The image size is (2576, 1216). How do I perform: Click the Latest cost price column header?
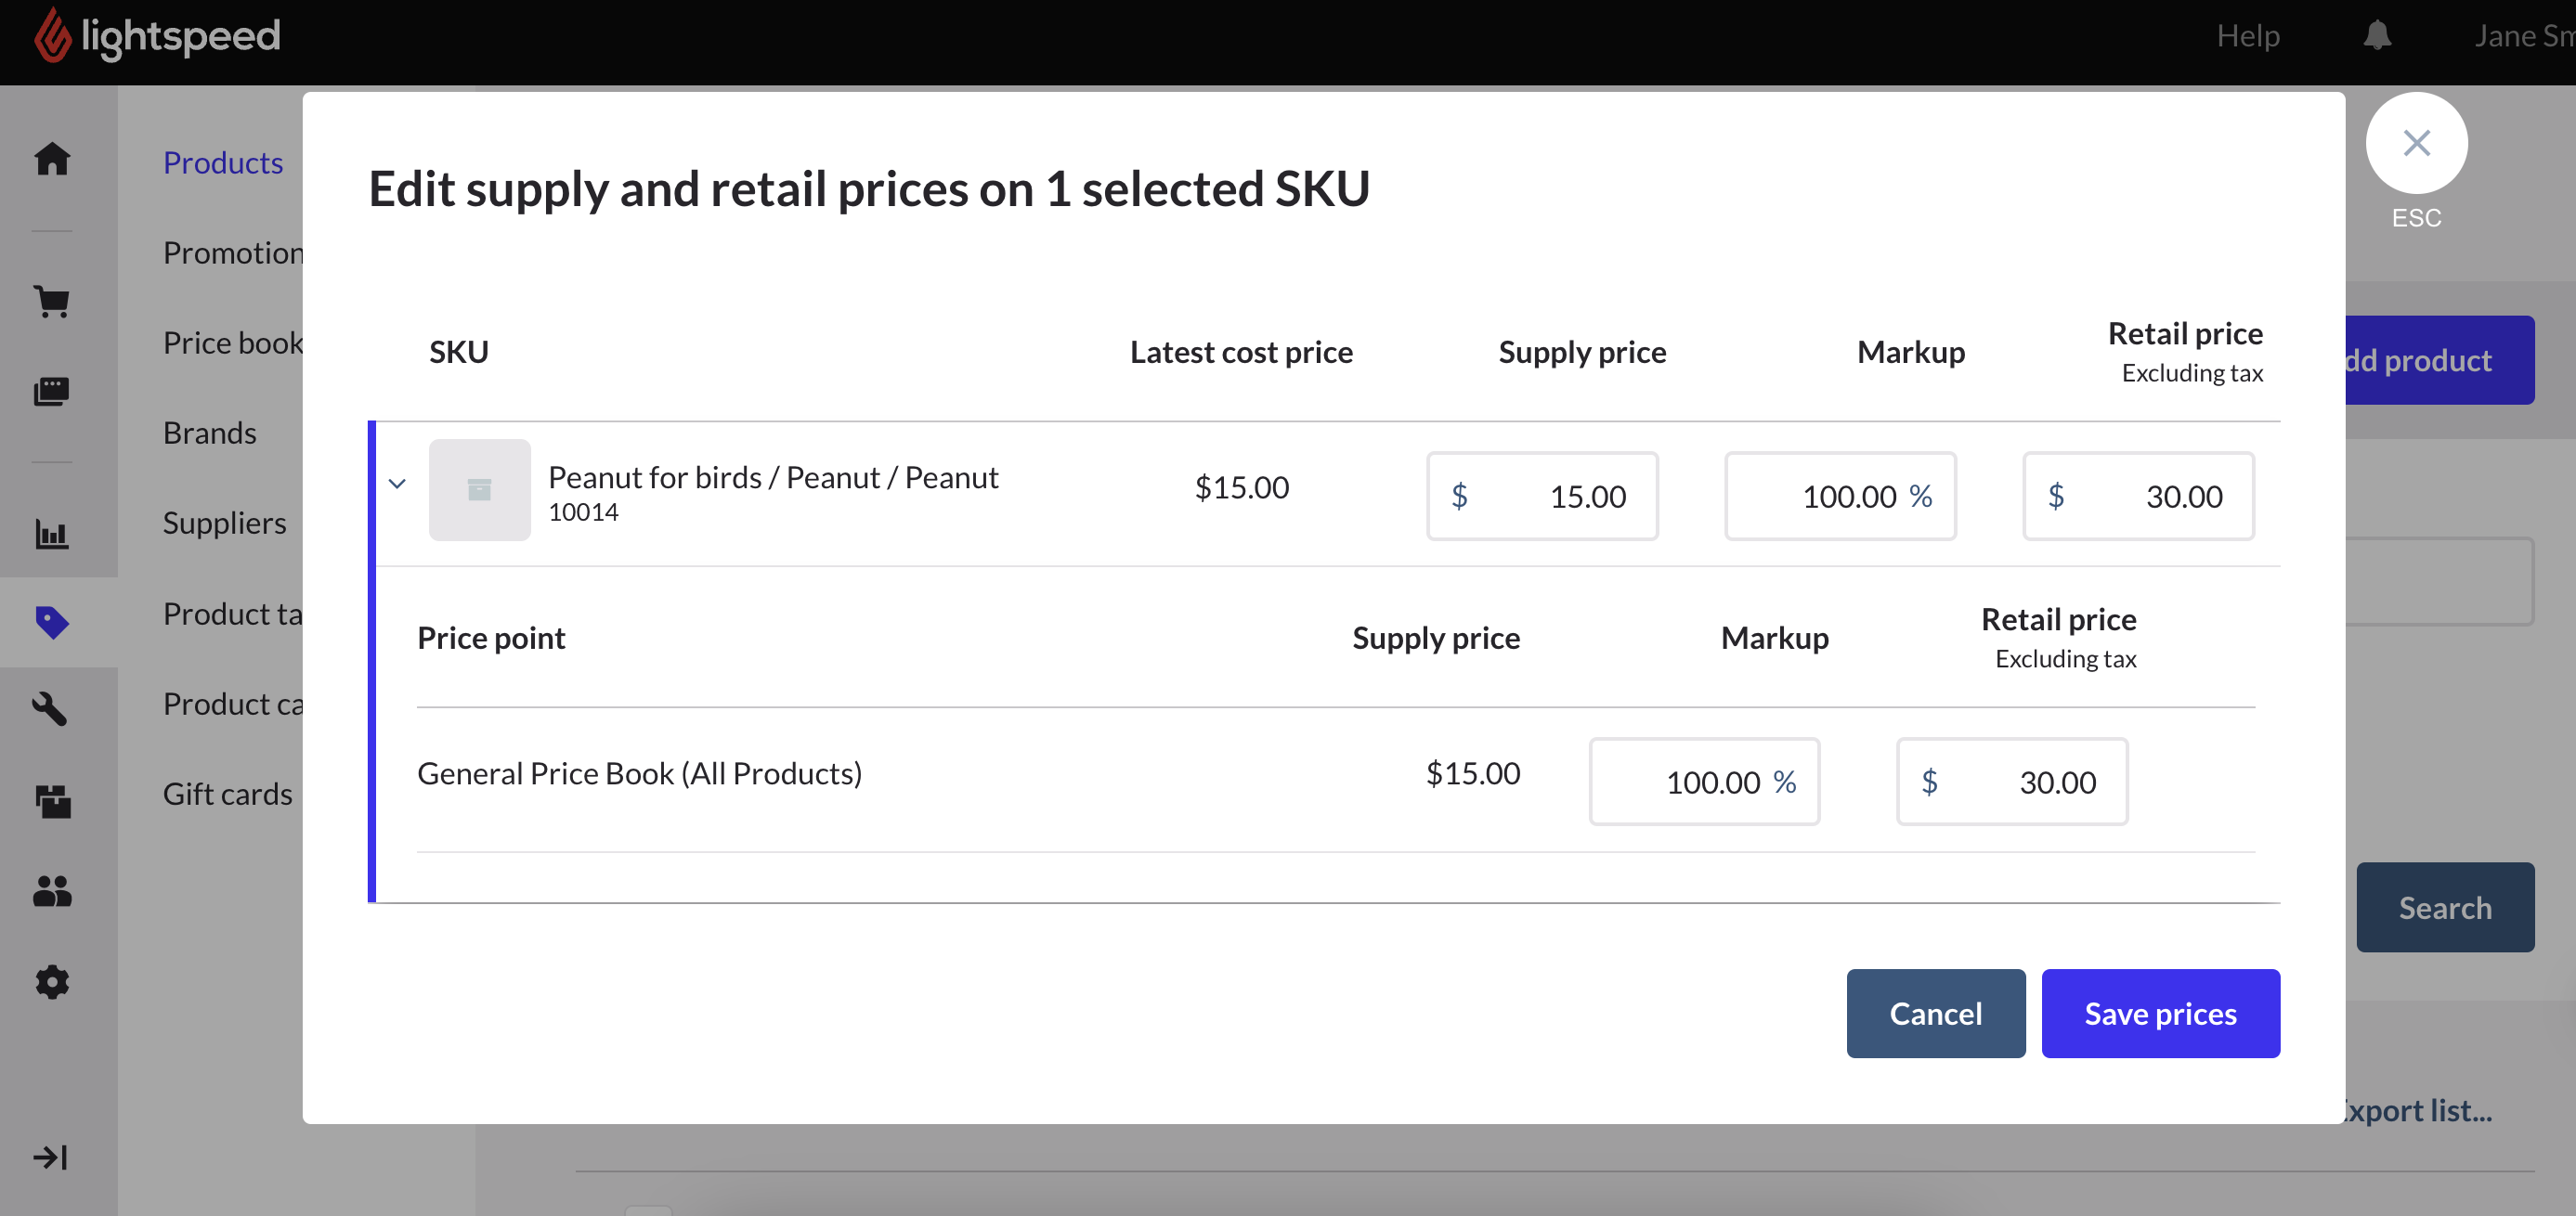point(1241,352)
